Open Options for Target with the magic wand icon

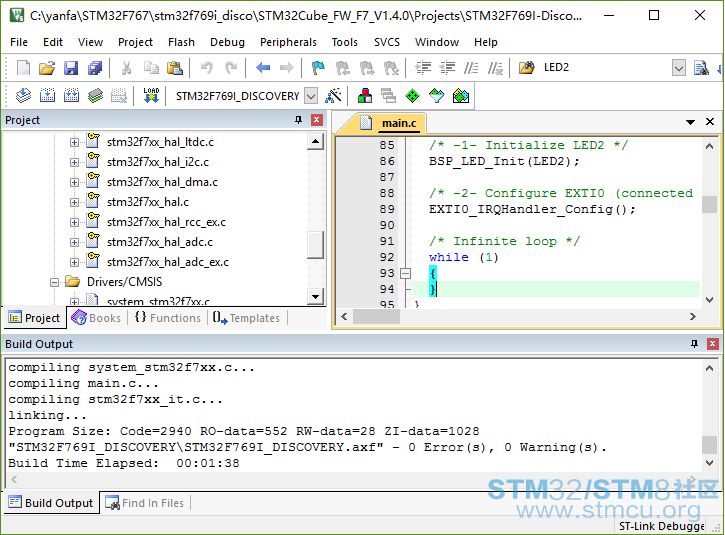pos(333,96)
